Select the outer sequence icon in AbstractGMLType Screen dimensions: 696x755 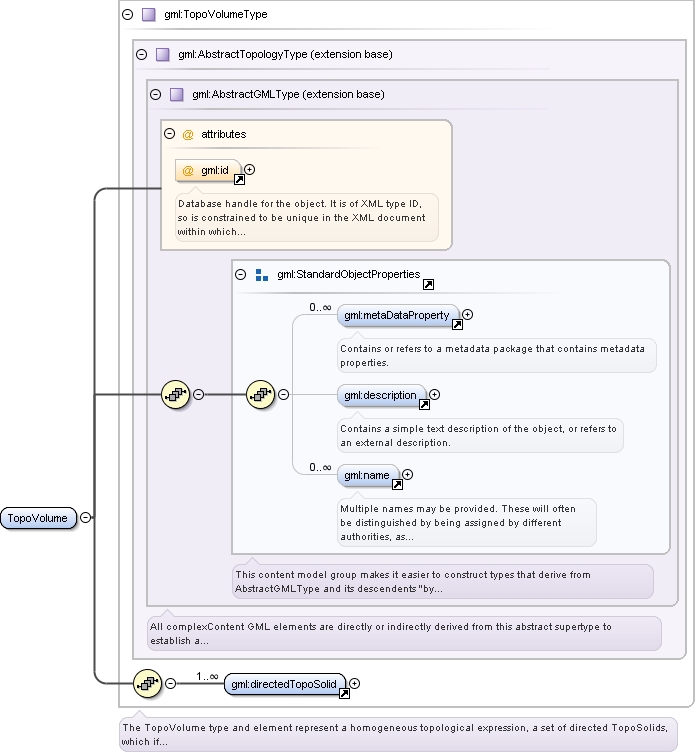[x=176, y=394]
